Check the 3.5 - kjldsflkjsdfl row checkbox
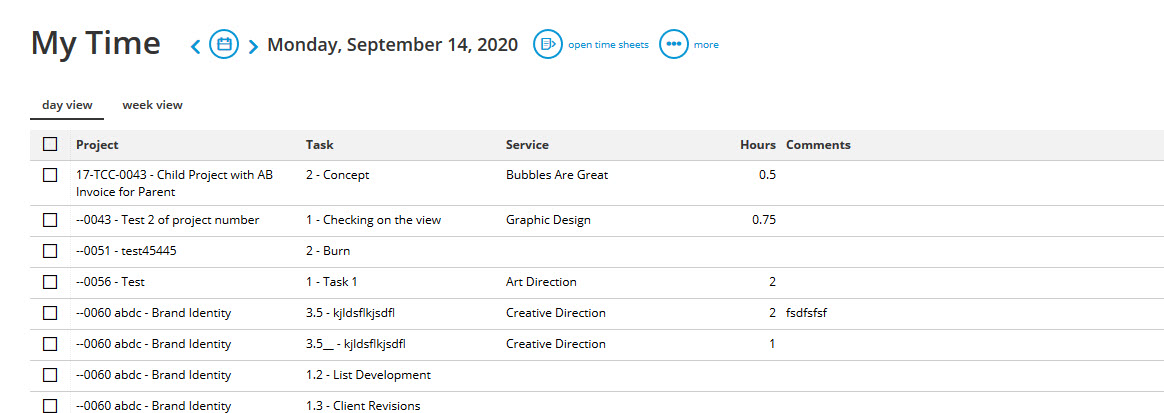 click(x=50, y=313)
